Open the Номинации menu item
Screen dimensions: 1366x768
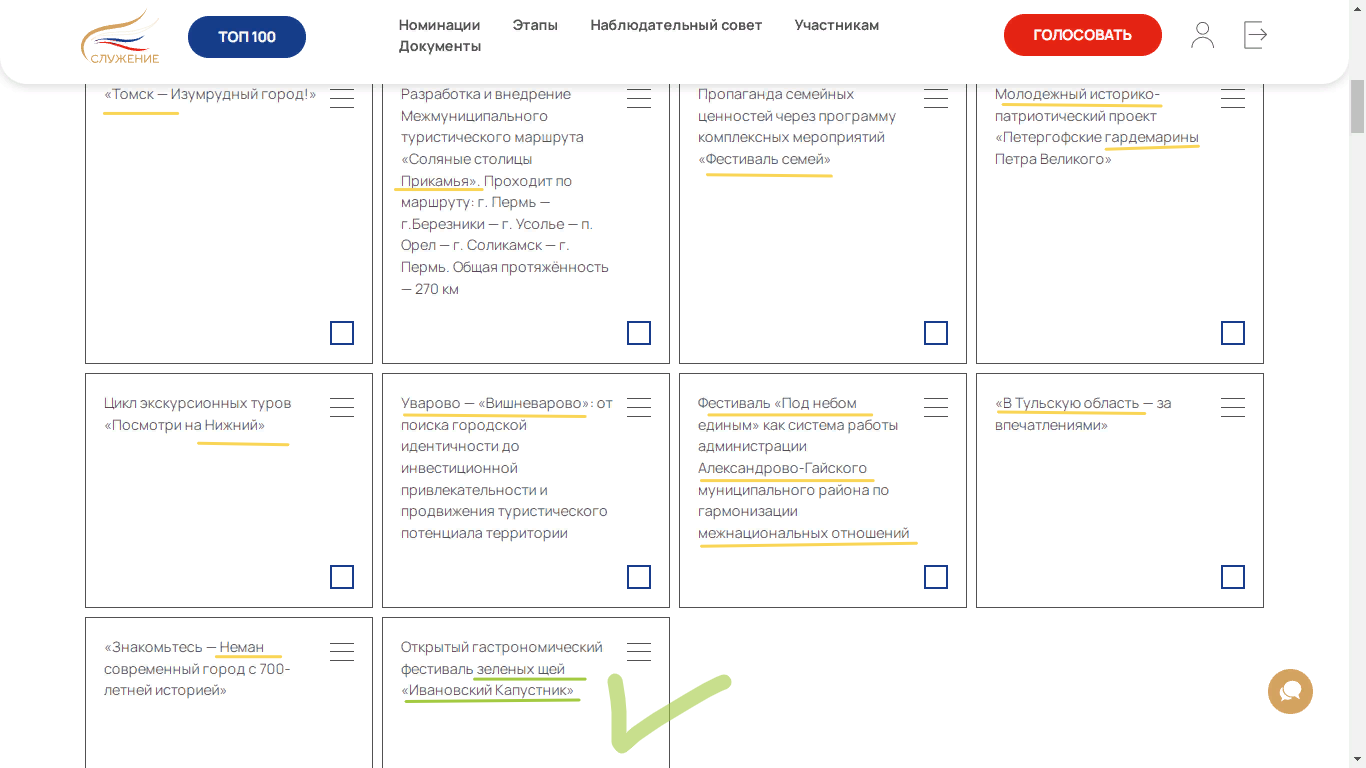pyautogui.click(x=440, y=24)
